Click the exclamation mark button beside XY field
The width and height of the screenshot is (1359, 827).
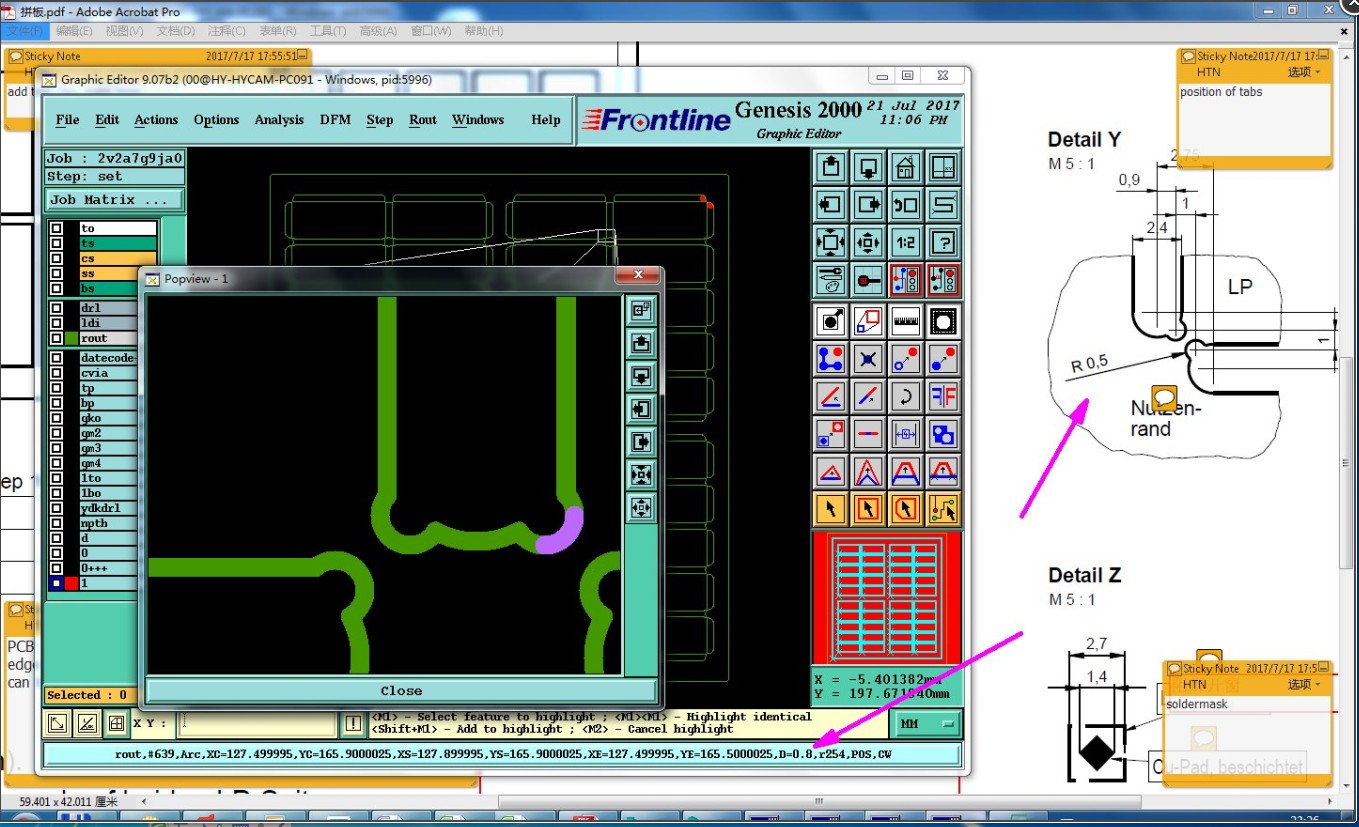[x=353, y=723]
